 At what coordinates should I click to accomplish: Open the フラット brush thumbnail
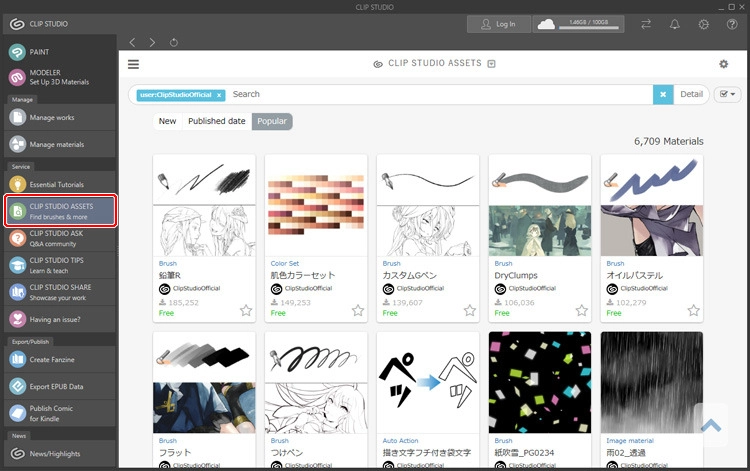coord(204,383)
